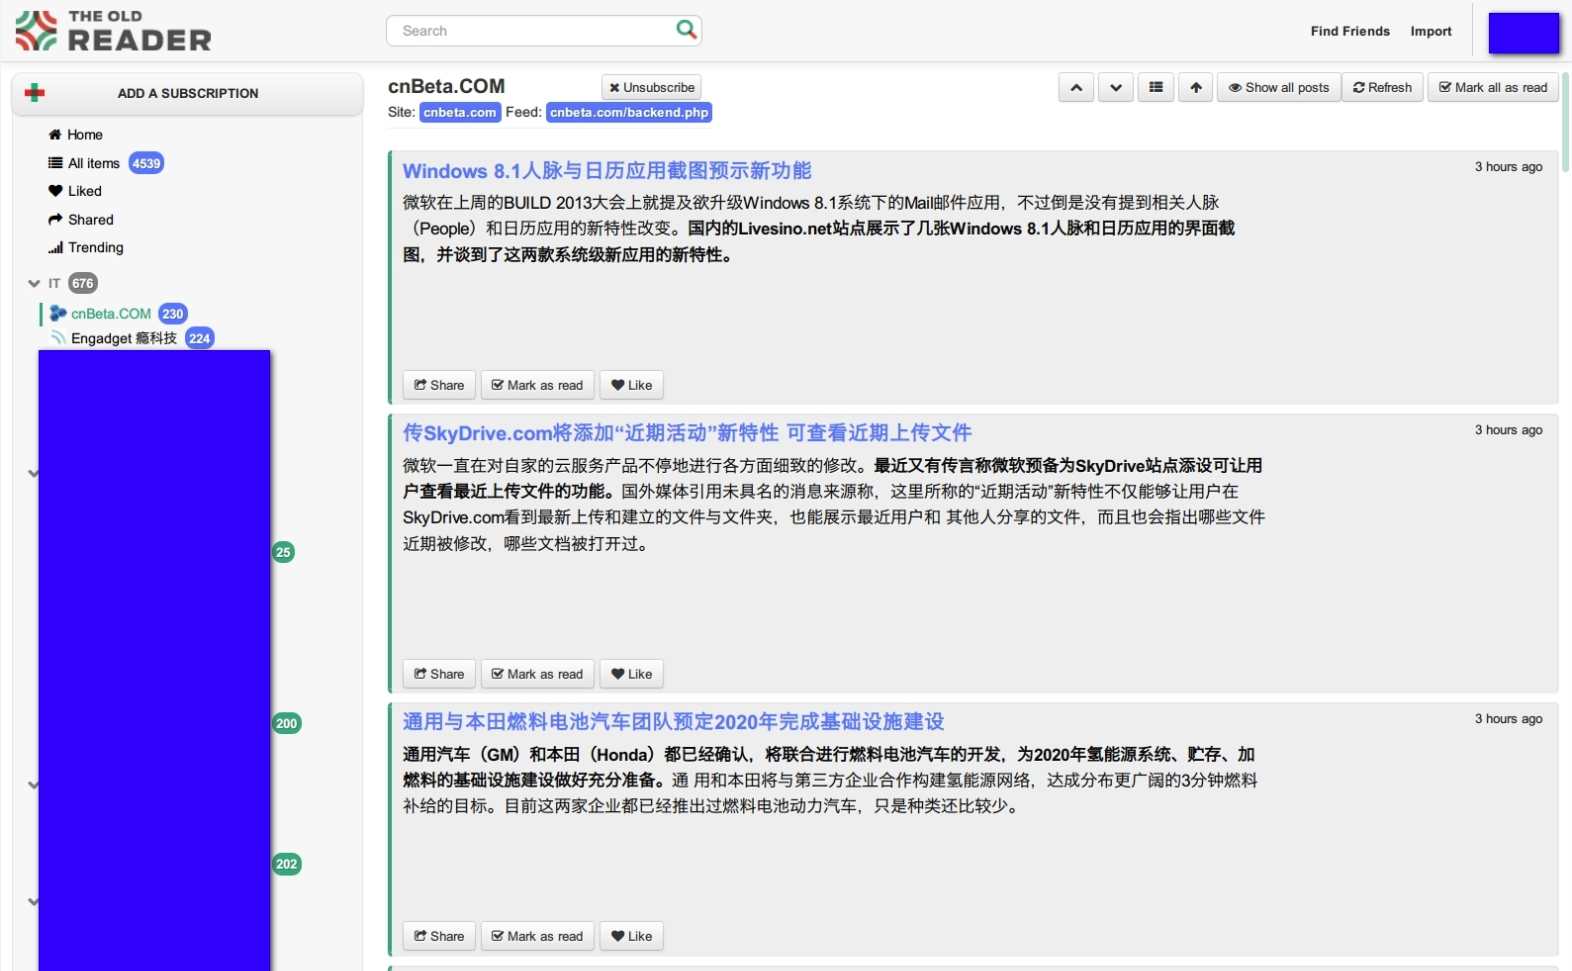Go to next post with down chevron
Viewport: 1572px width, 971px height.
coord(1116,88)
